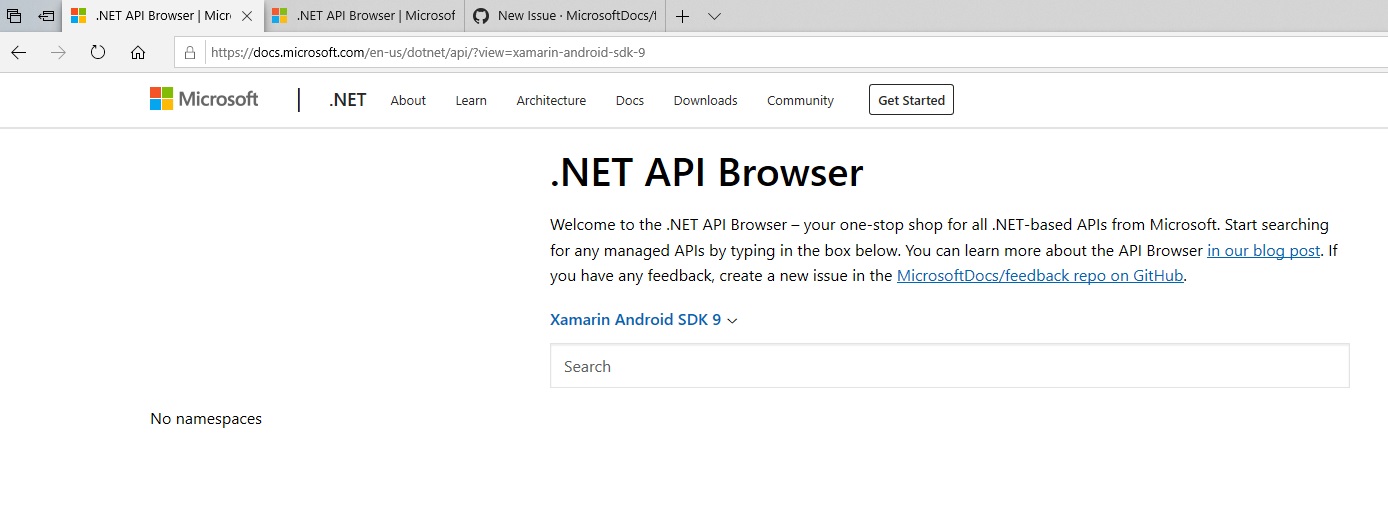Image resolution: width=1388 pixels, height=518 pixels.
Task: Click the Get Started button
Action: [x=911, y=100]
